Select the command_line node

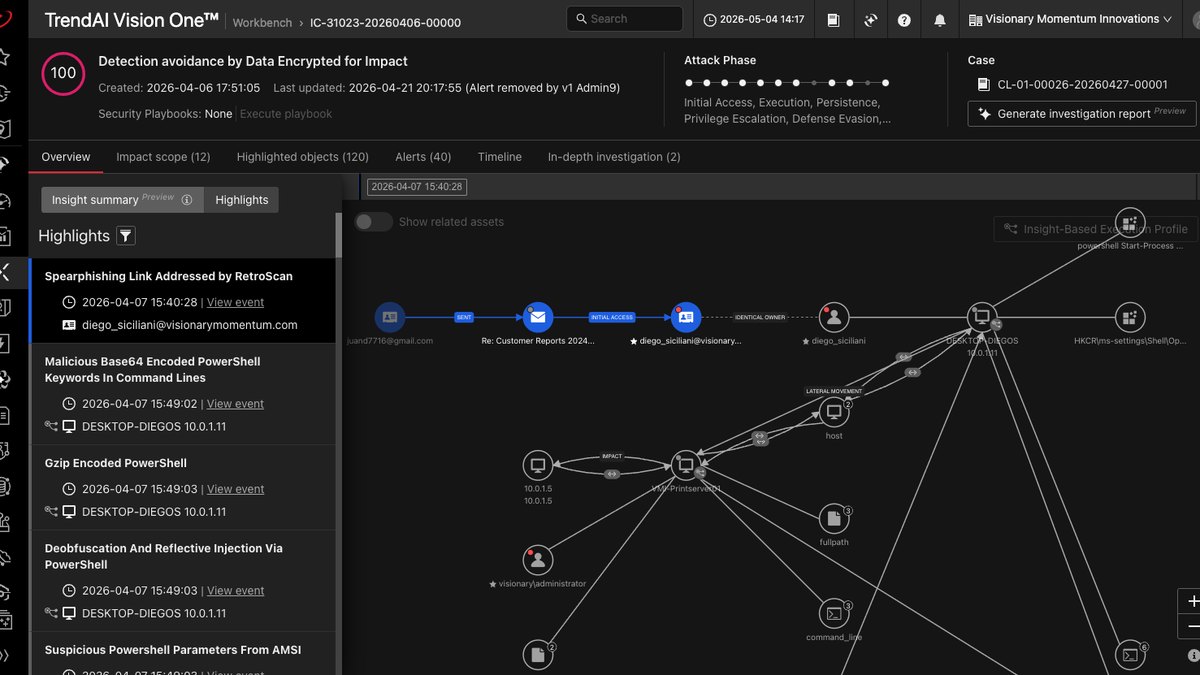tap(834, 613)
